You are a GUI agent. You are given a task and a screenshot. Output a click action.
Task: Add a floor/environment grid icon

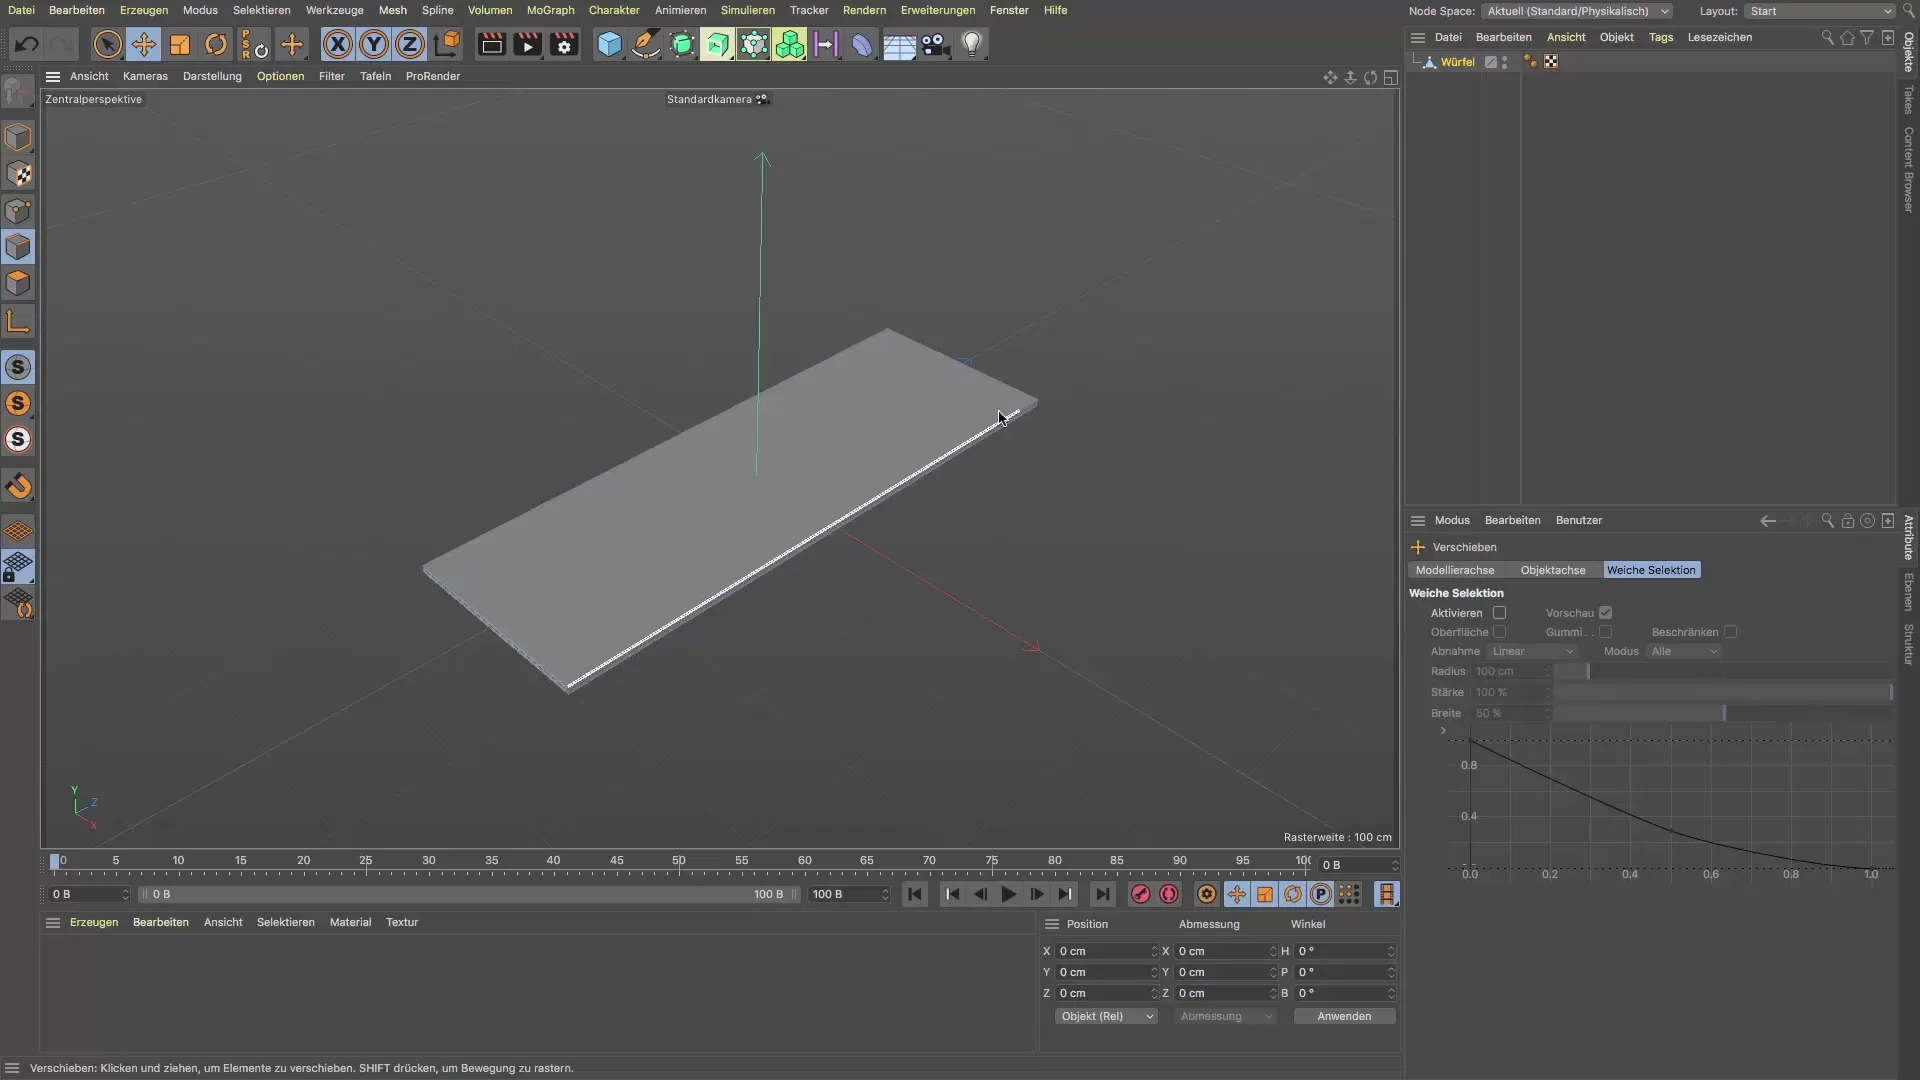[899, 44]
